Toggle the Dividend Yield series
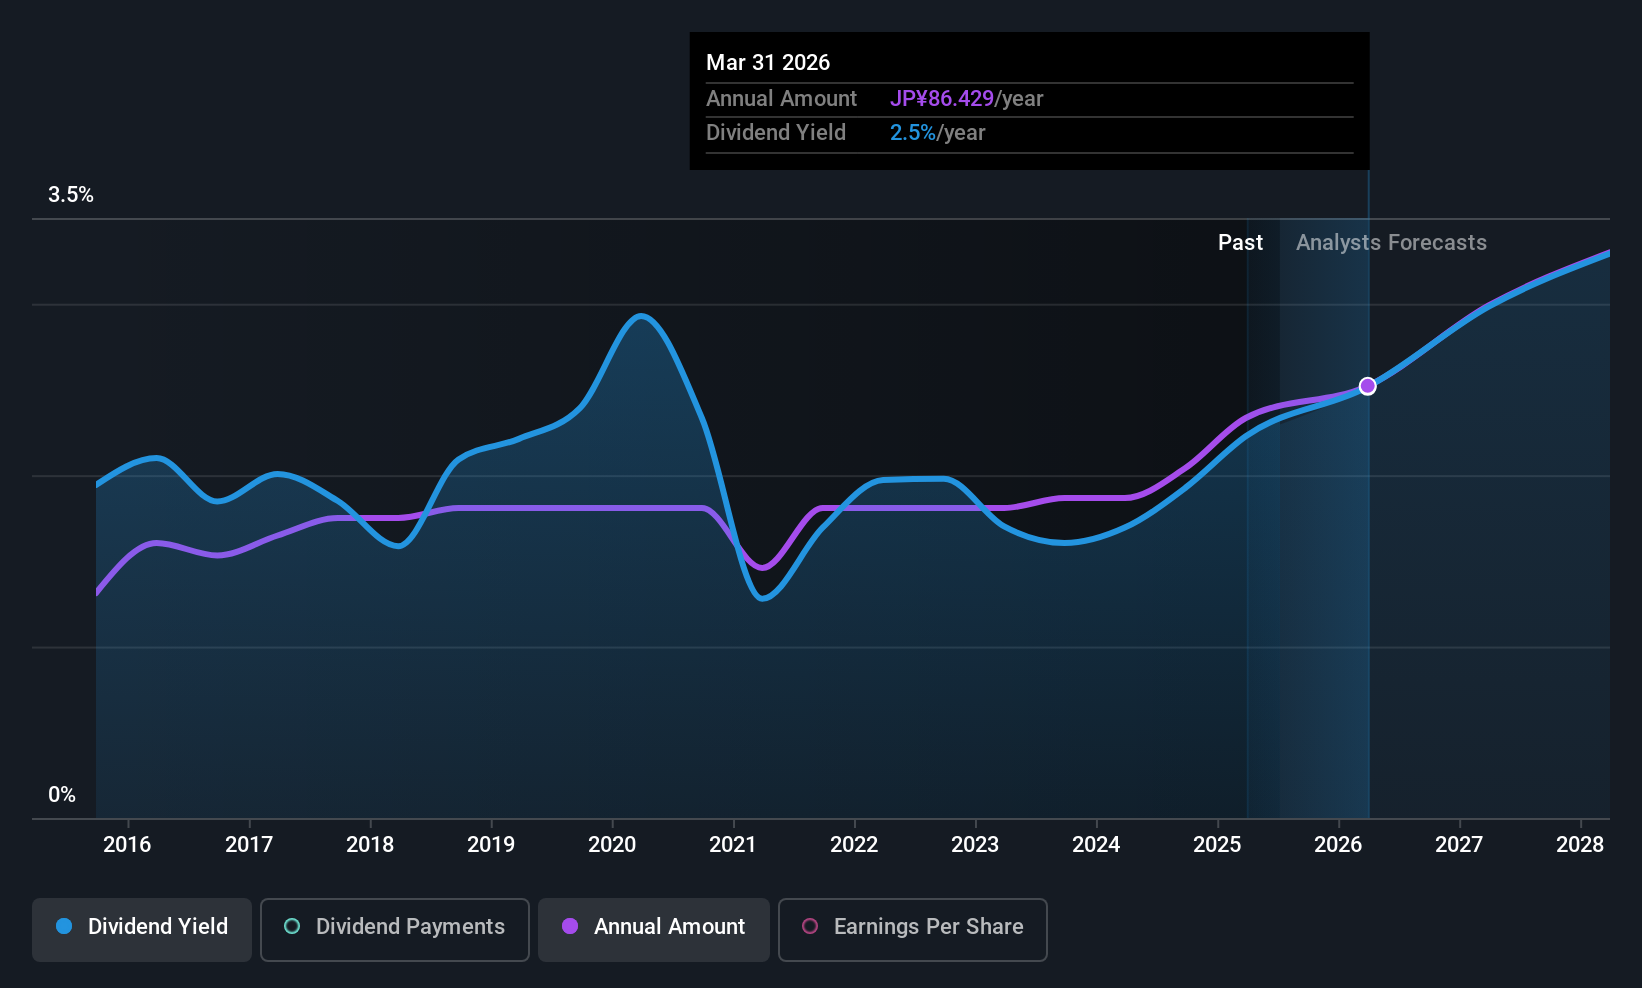The width and height of the screenshot is (1642, 988). [142, 929]
